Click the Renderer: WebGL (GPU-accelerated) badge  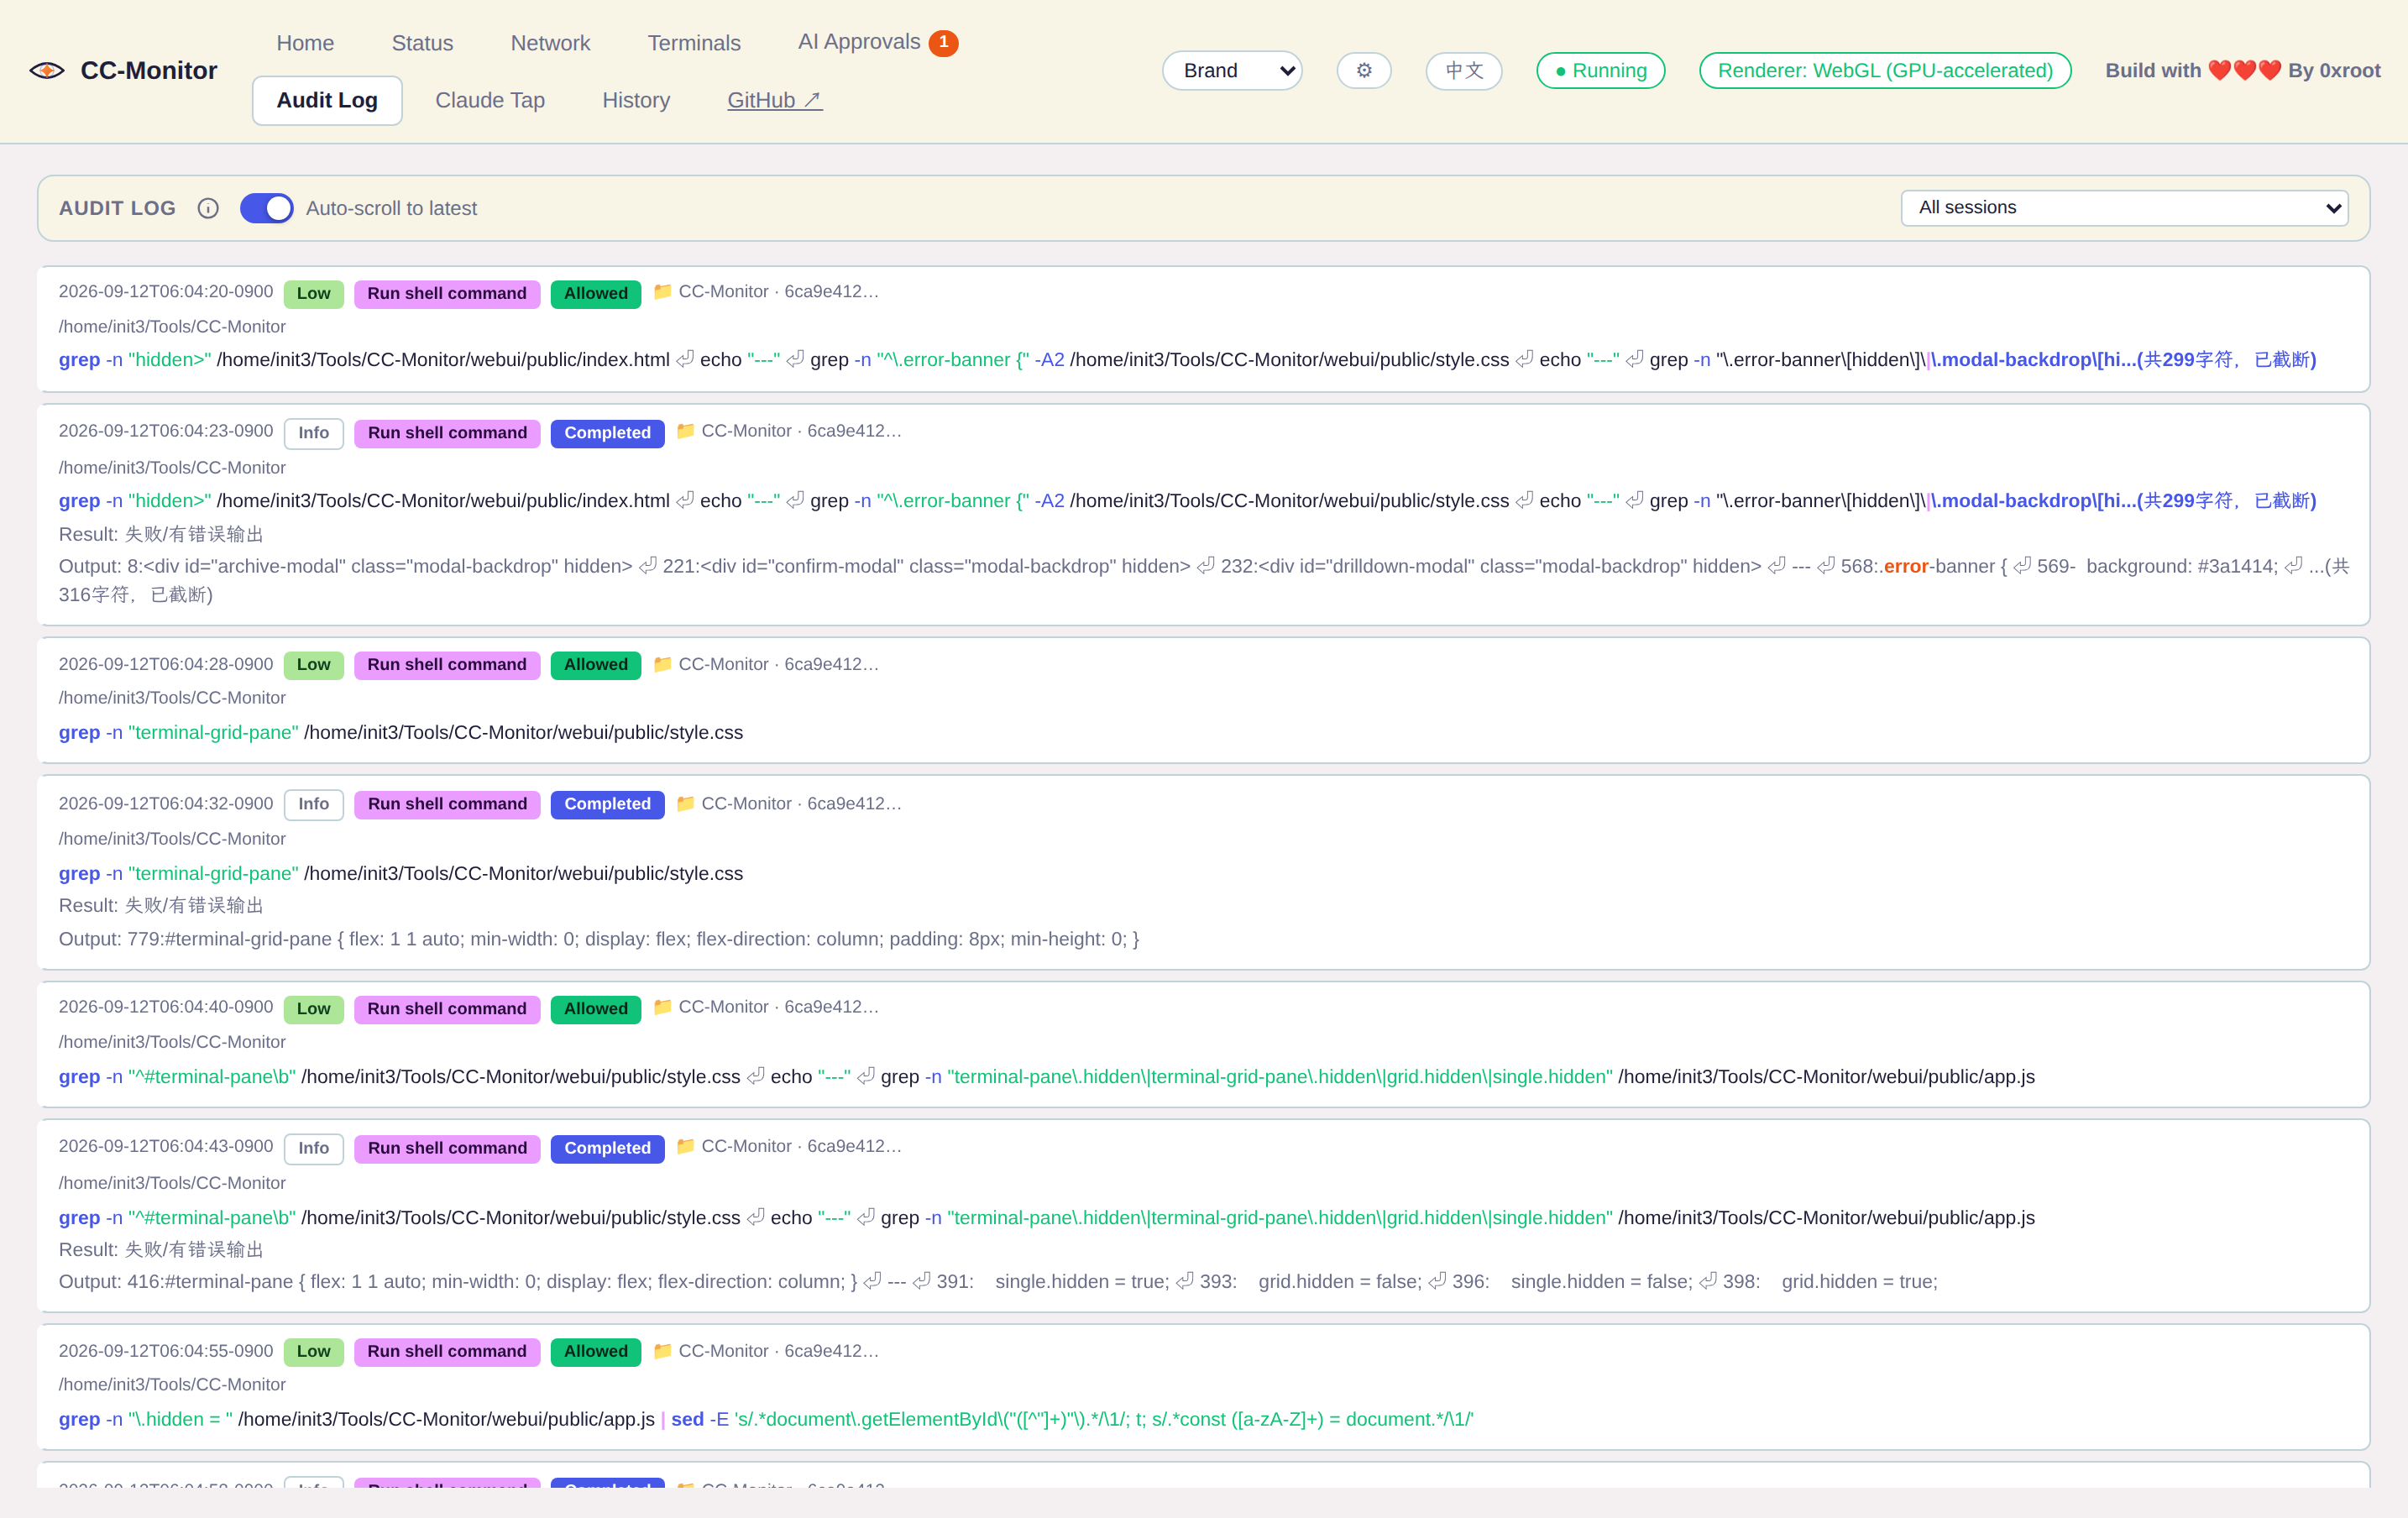1885,70
